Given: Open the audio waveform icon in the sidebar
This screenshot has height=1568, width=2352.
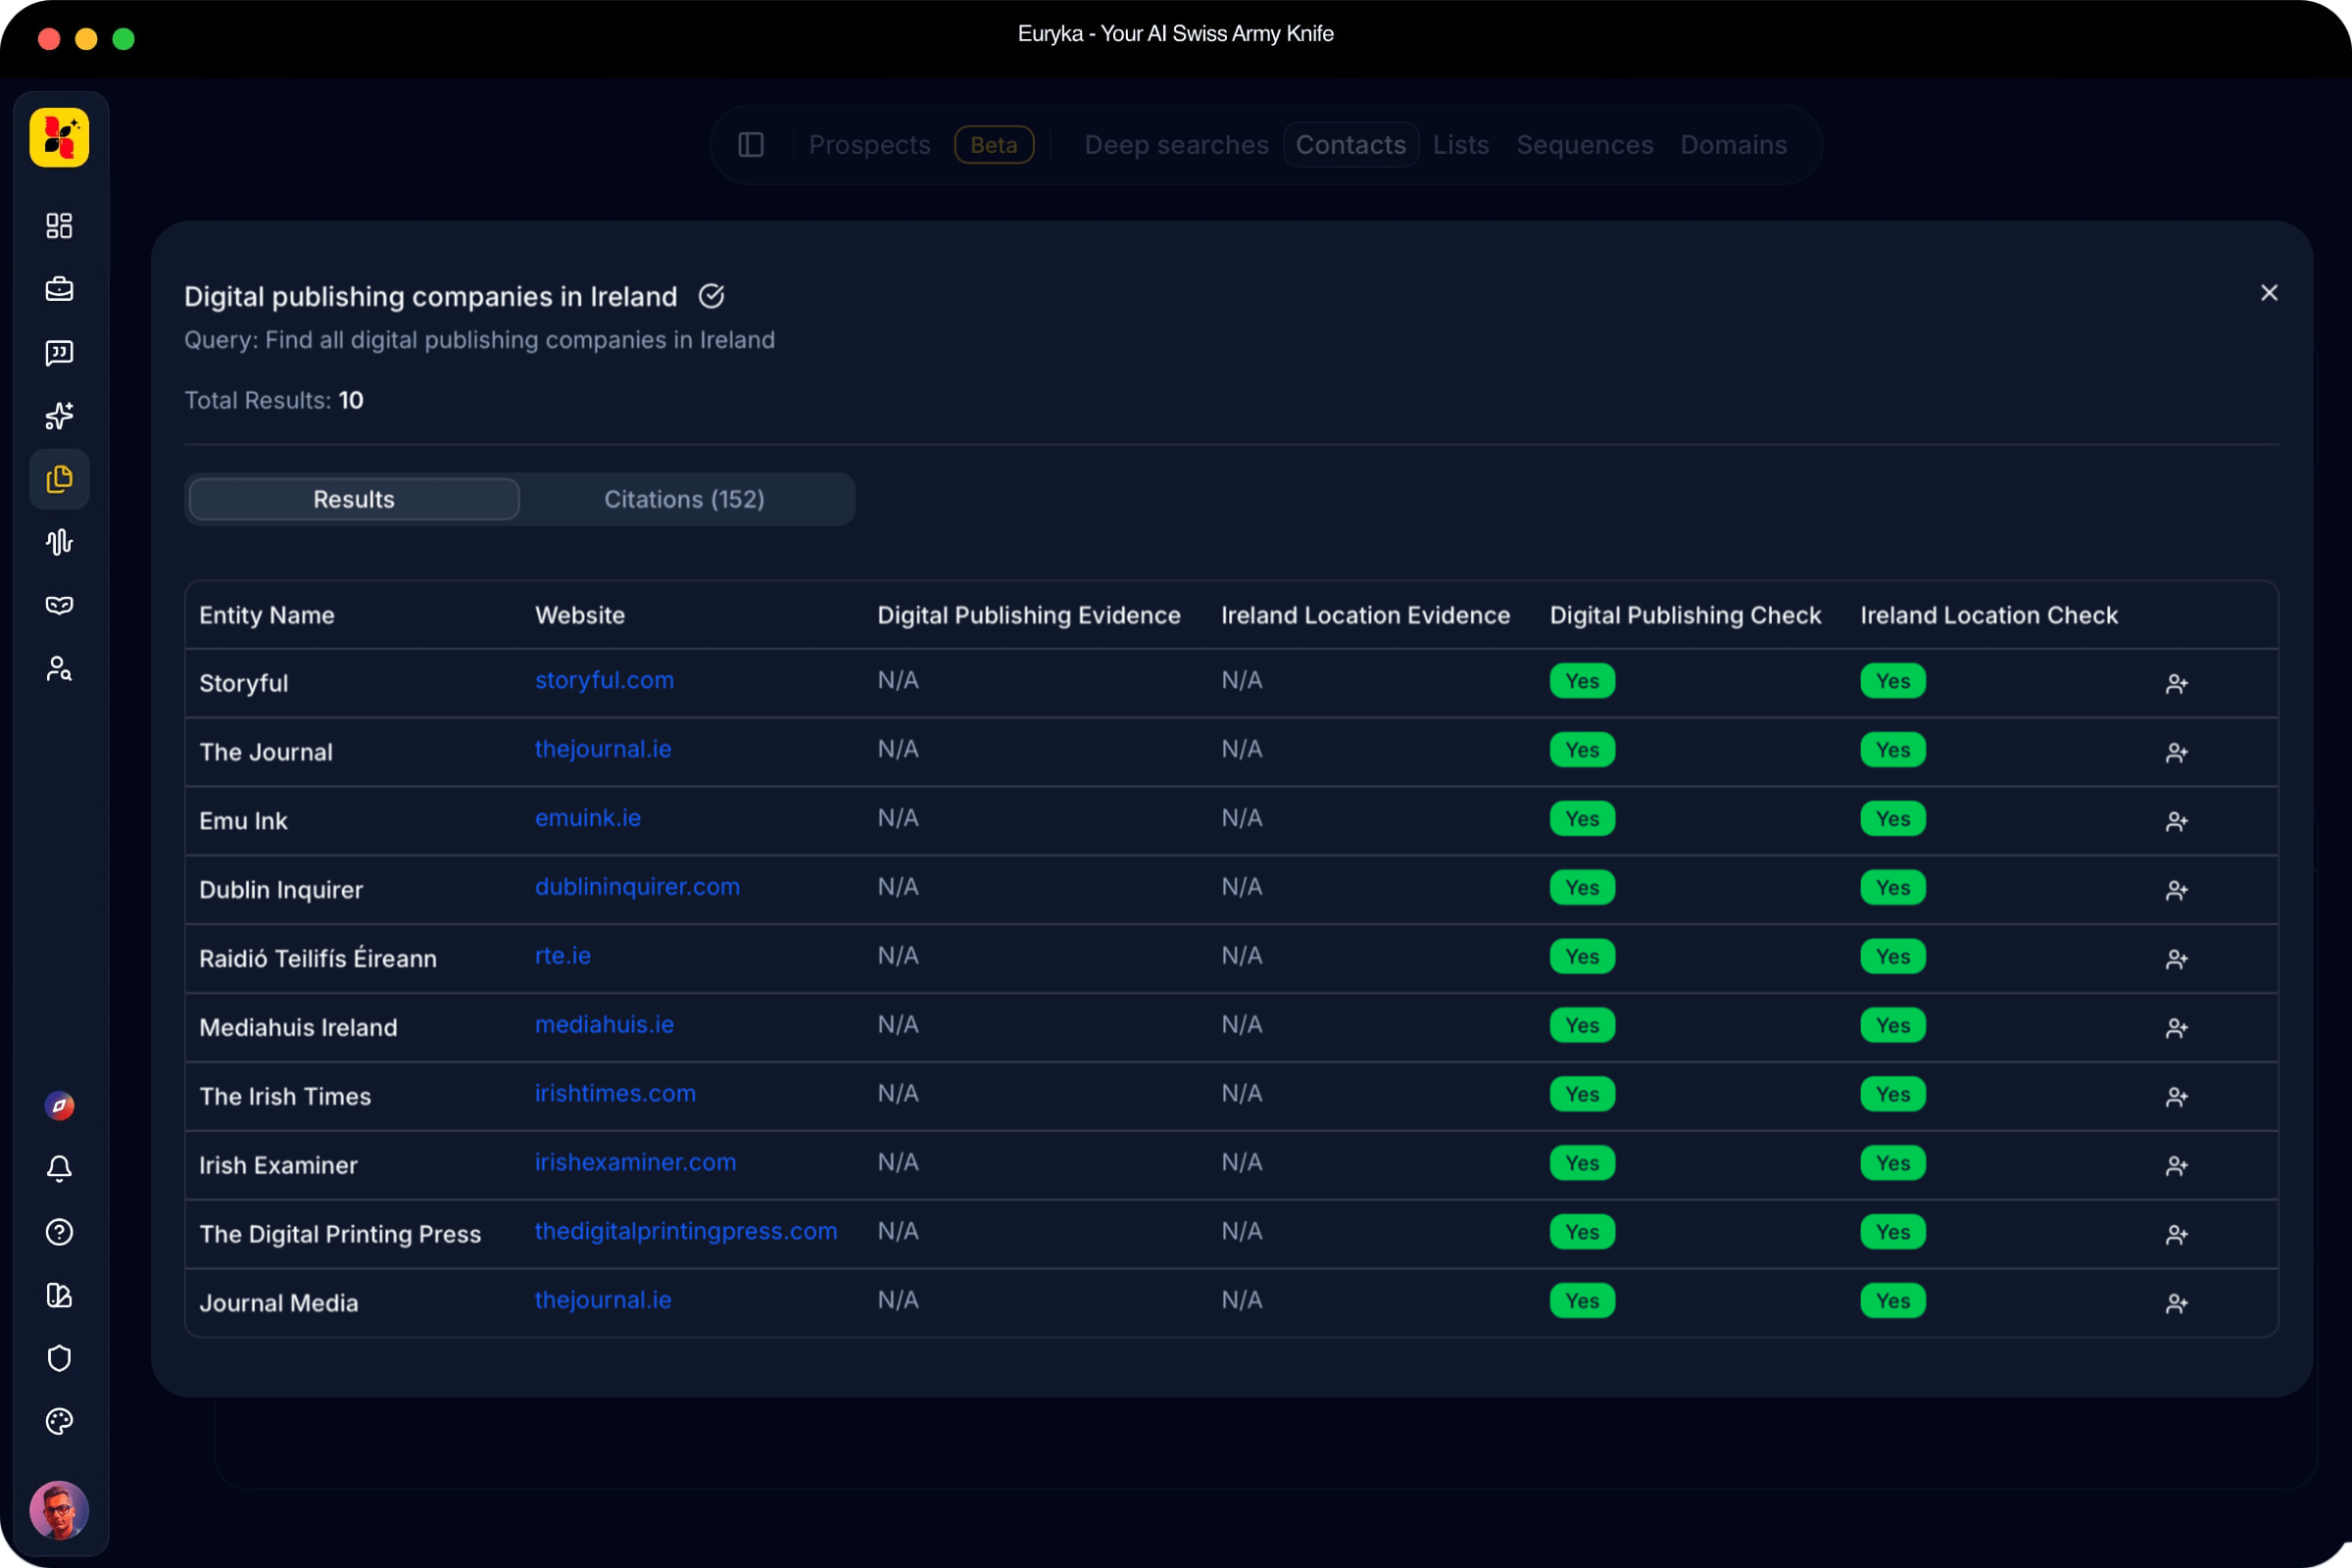Looking at the screenshot, I should (59, 542).
